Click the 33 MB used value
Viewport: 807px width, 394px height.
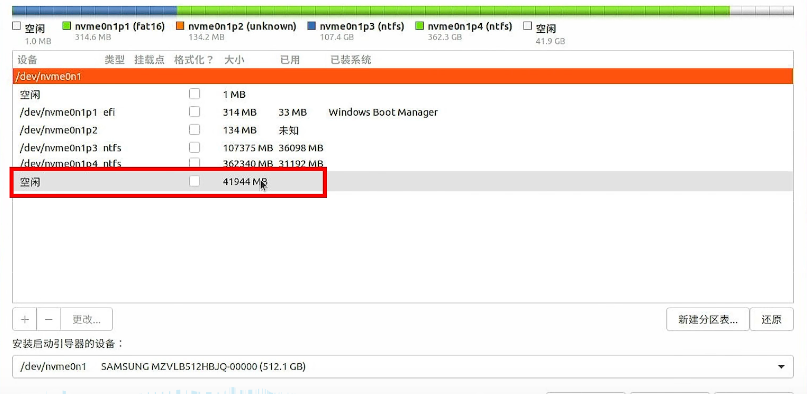coord(292,112)
